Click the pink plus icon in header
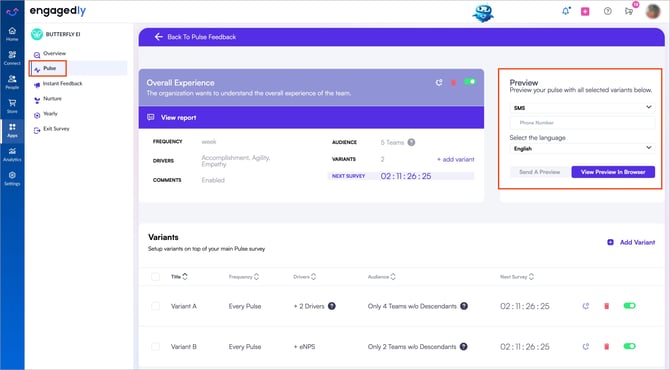This screenshot has width=670, height=370. 585,12
